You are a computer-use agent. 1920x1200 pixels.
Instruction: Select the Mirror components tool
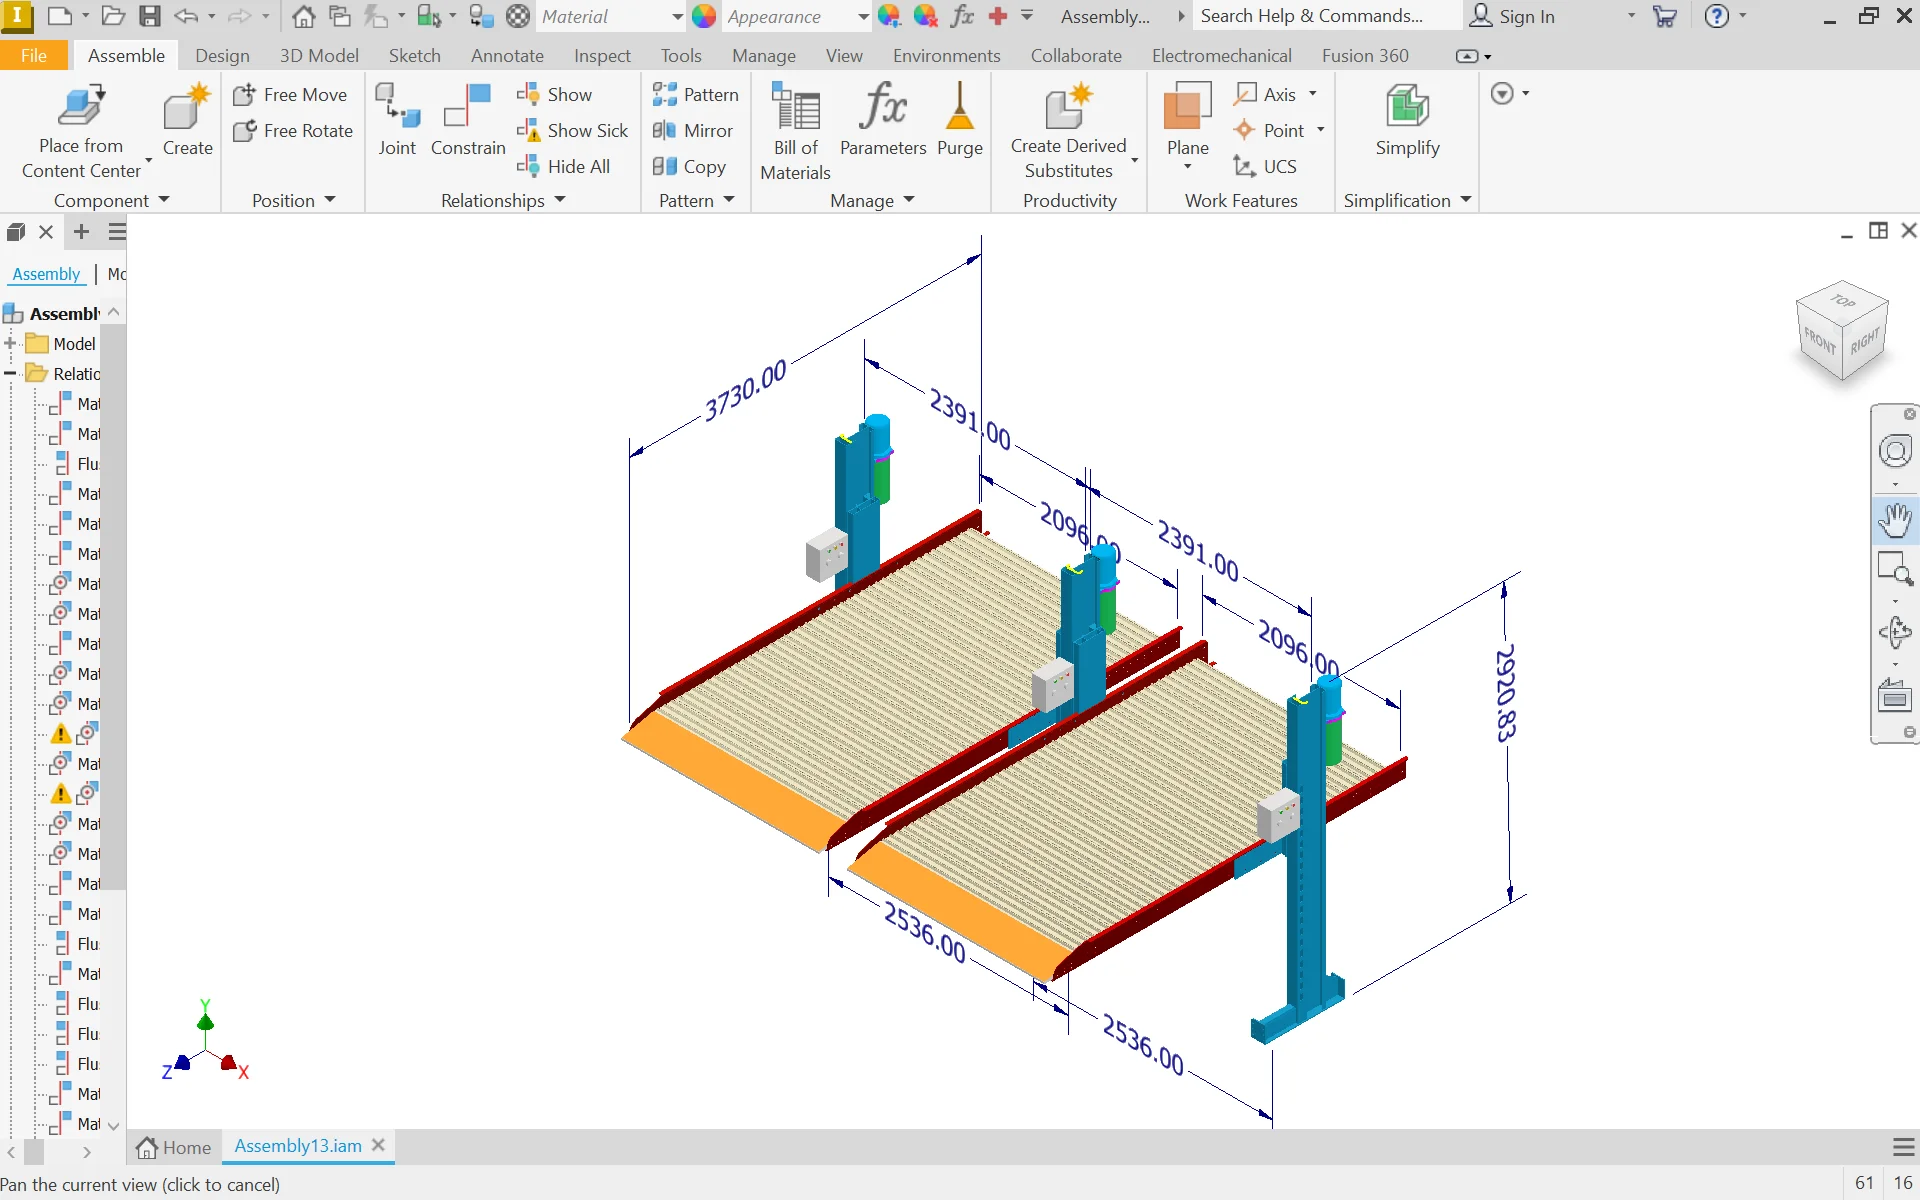(x=692, y=130)
